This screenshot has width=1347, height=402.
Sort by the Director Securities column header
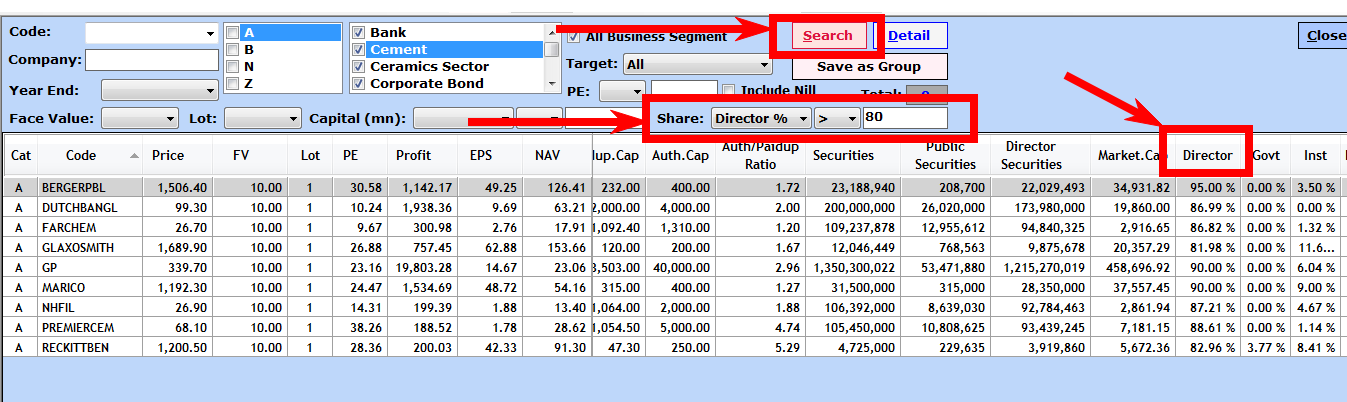pyautogui.click(x=1040, y=156)
